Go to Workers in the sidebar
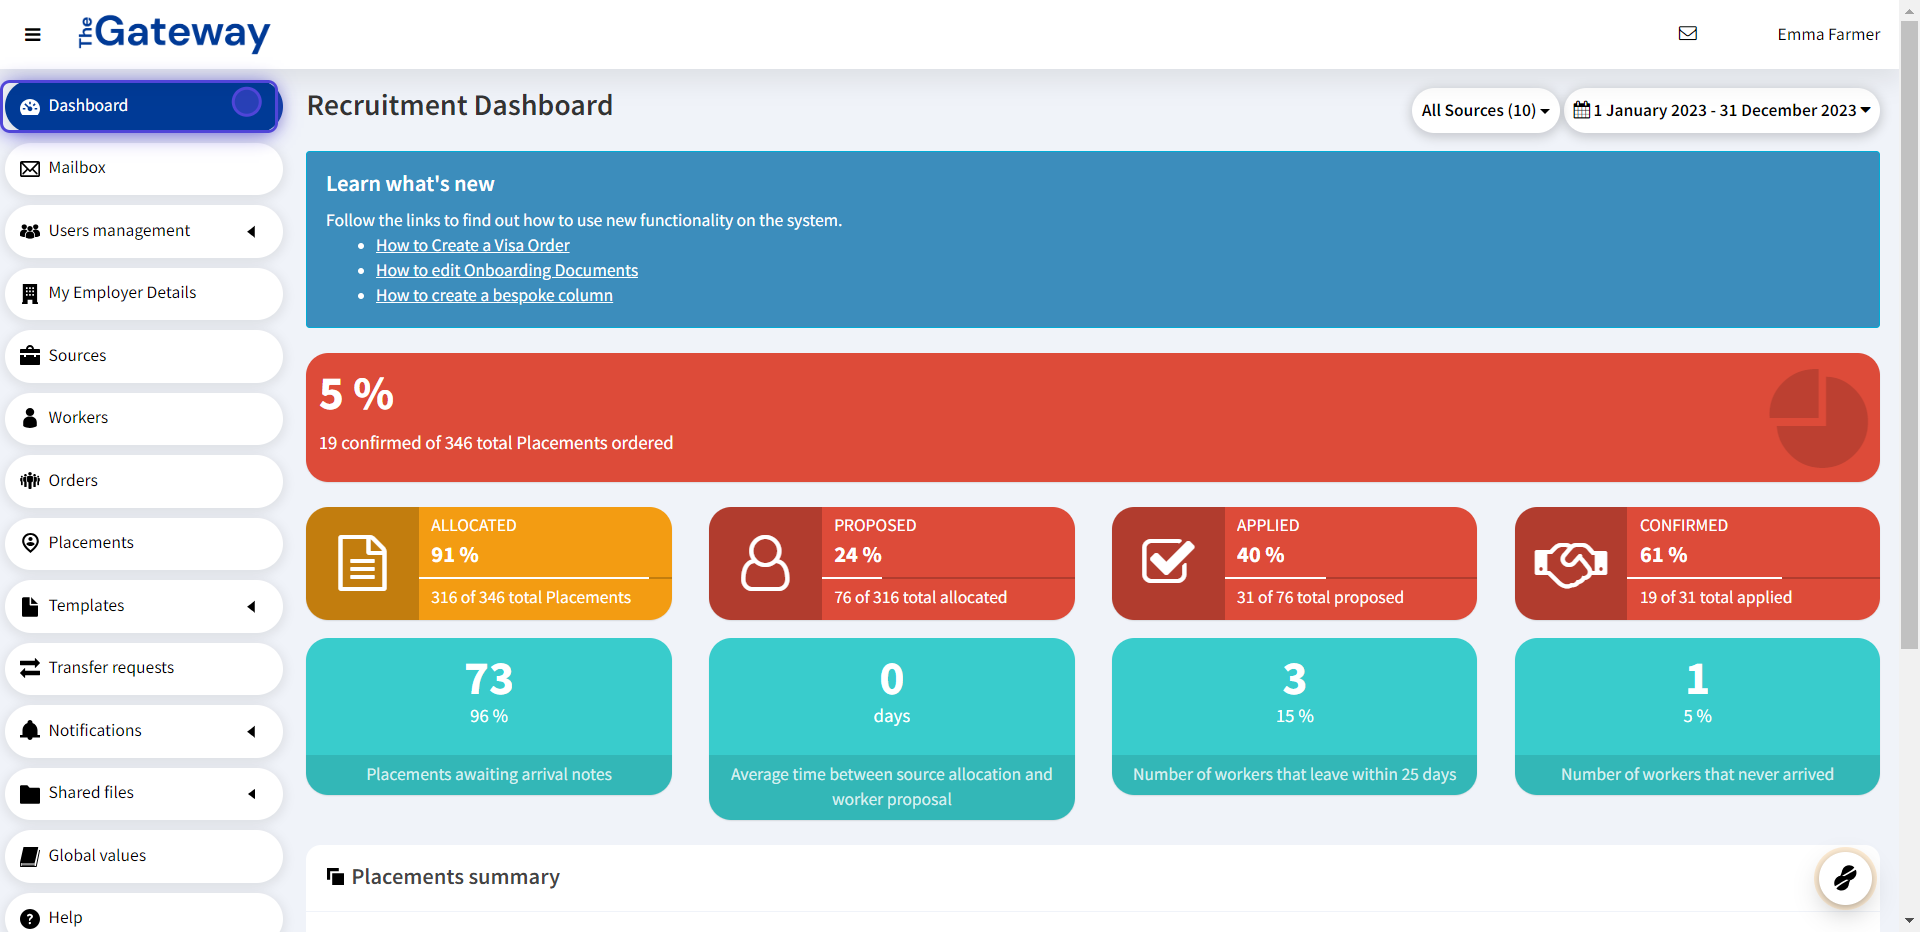This screenshot has height=932, width=1920. tap(144, 418)
